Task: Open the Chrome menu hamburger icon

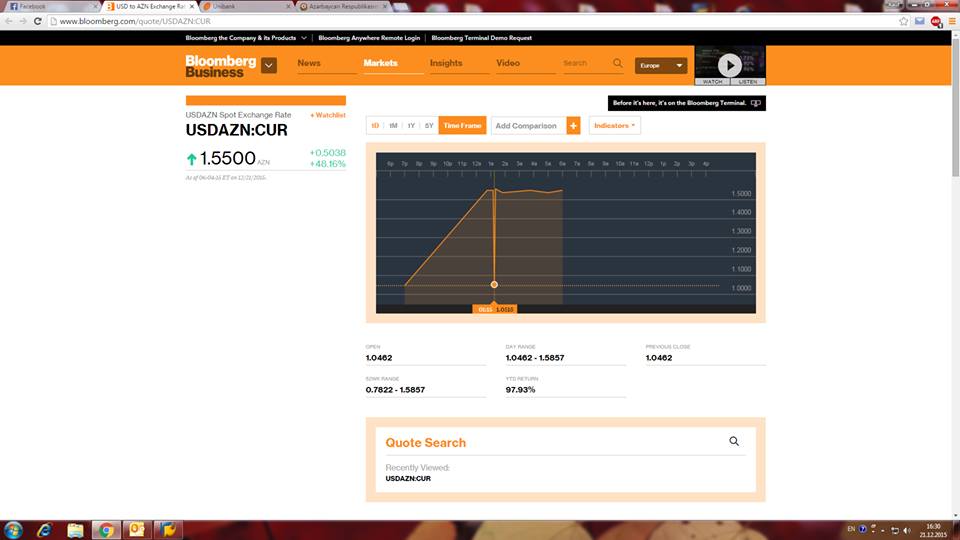Action: 952,21
